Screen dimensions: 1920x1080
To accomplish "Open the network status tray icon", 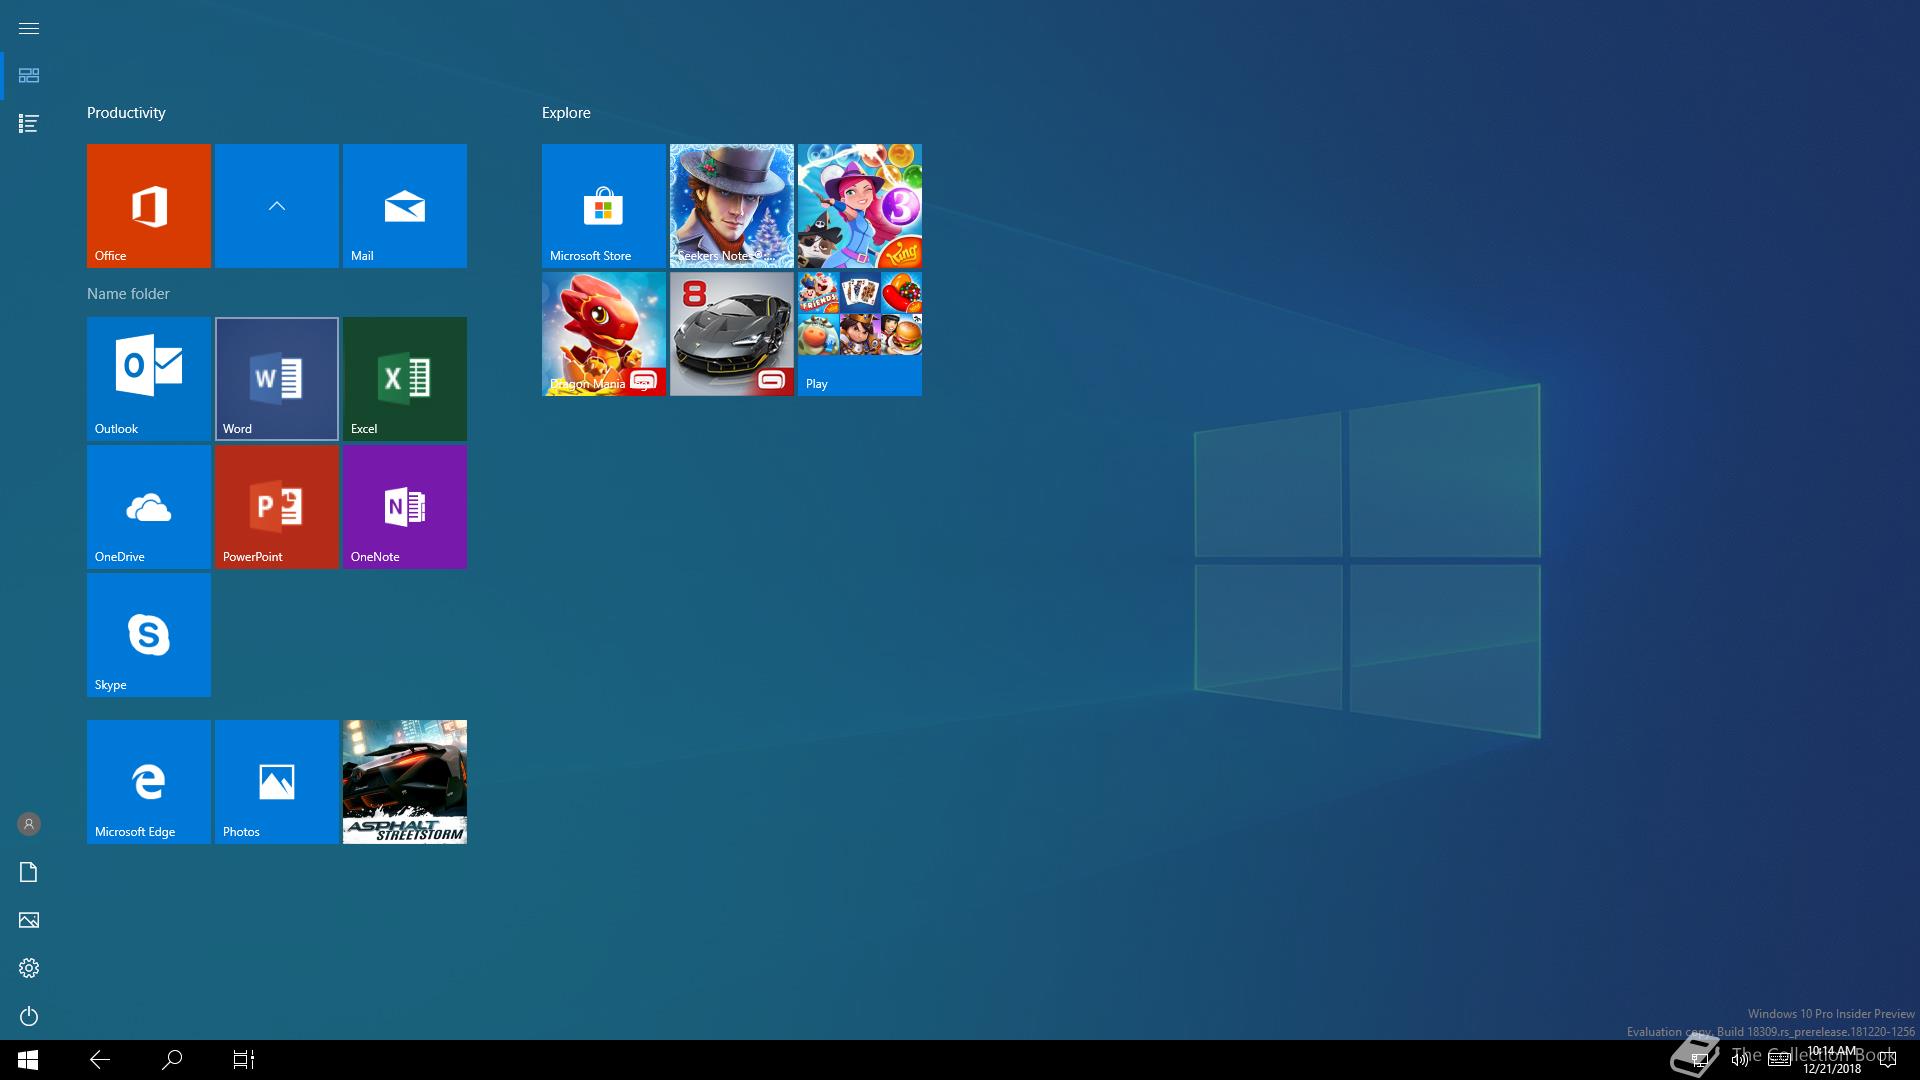I will (1699, 1060).
